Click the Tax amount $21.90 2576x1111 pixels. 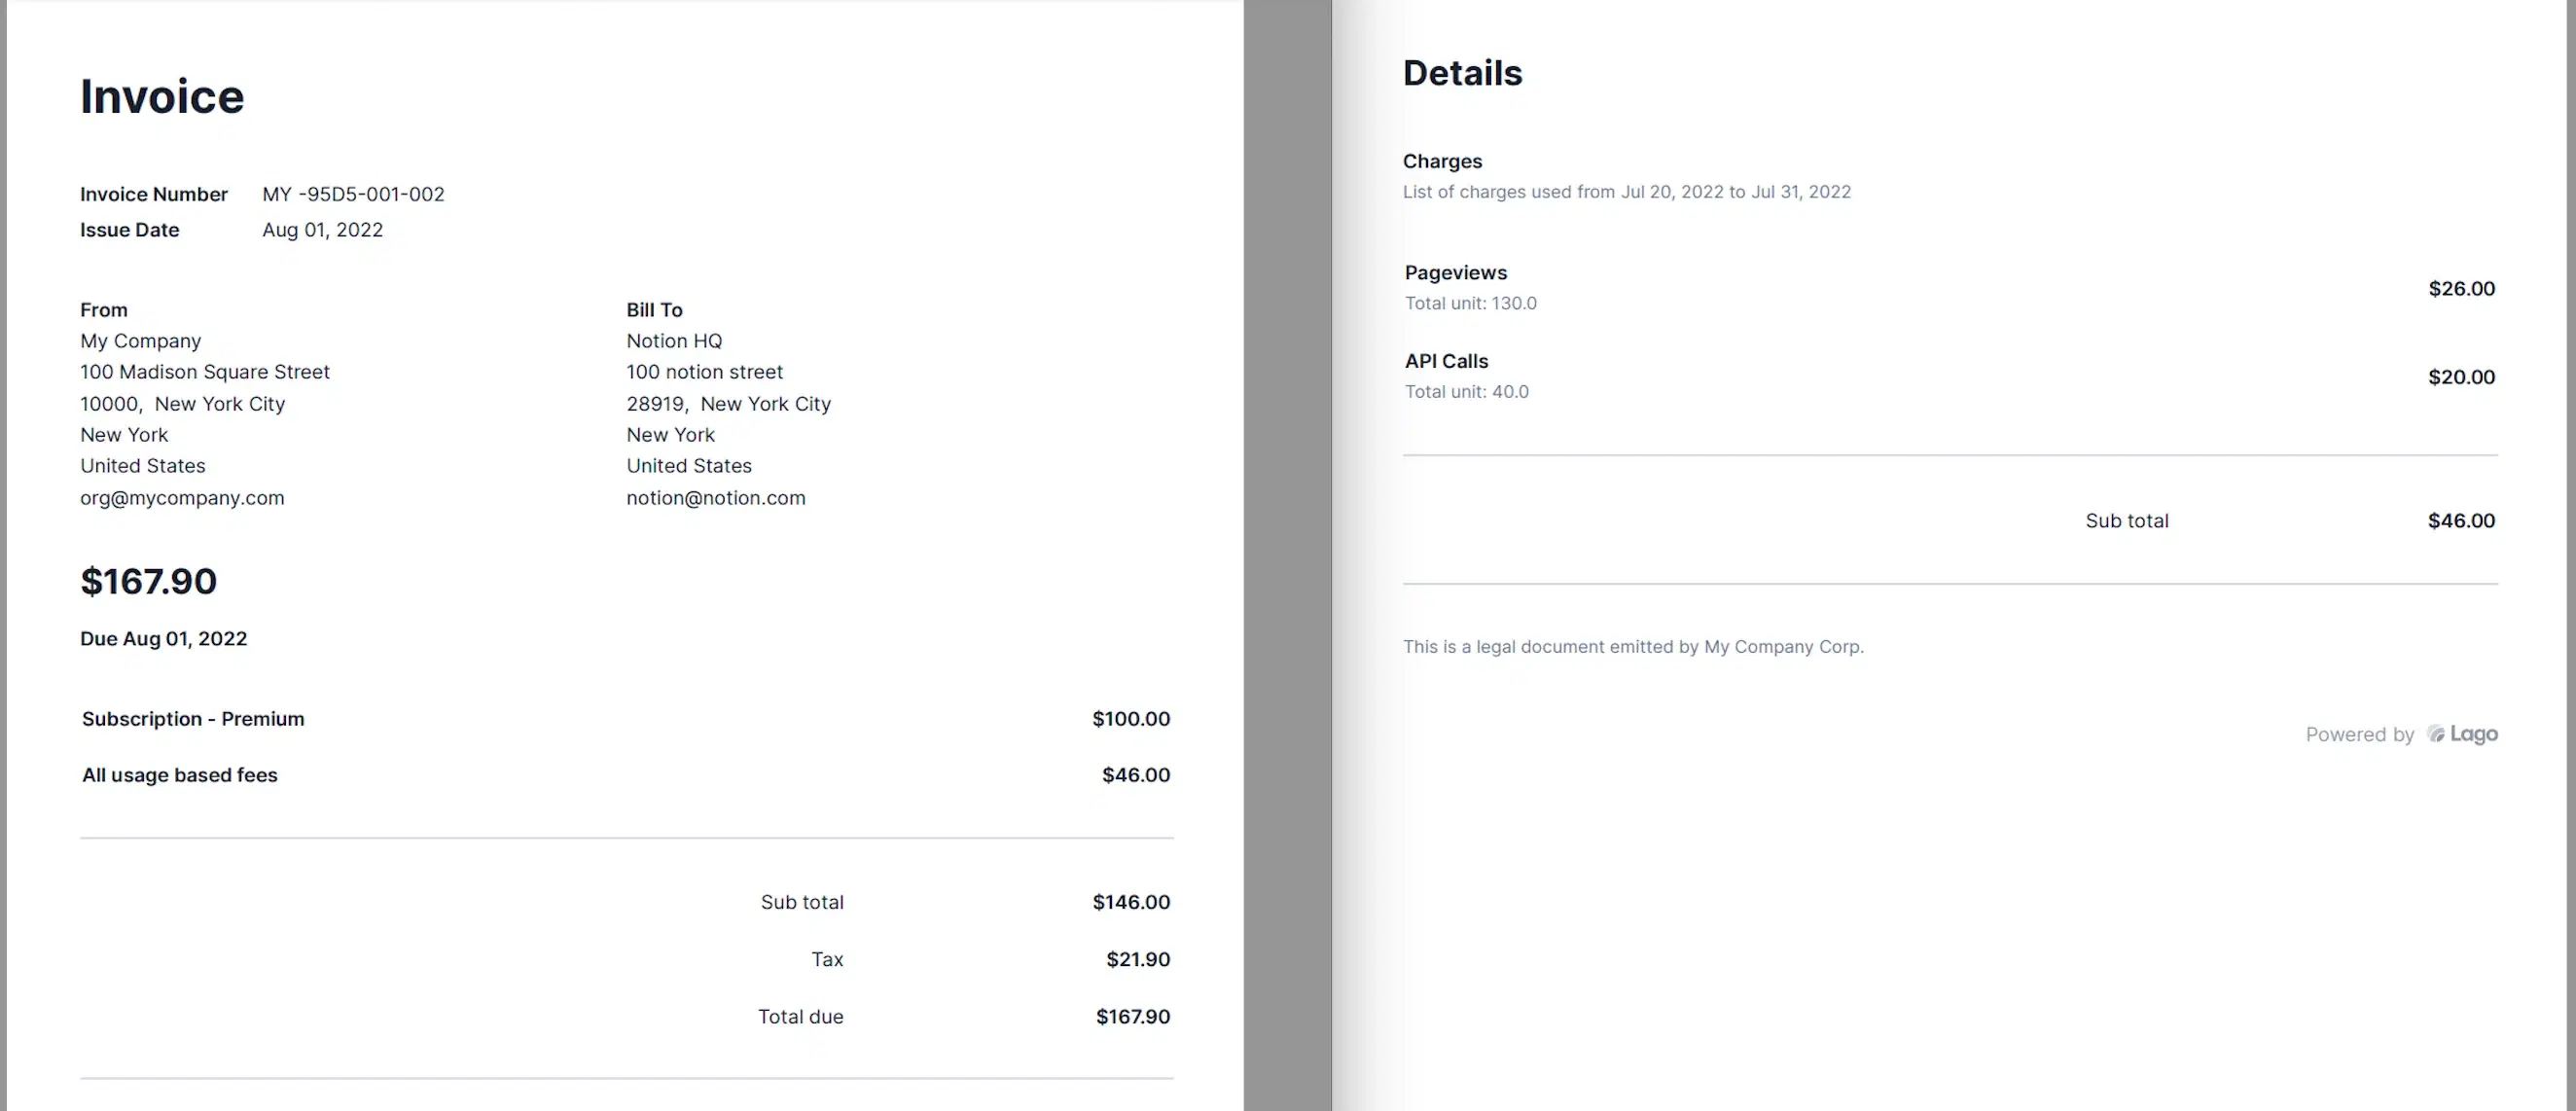point(1137,959)
